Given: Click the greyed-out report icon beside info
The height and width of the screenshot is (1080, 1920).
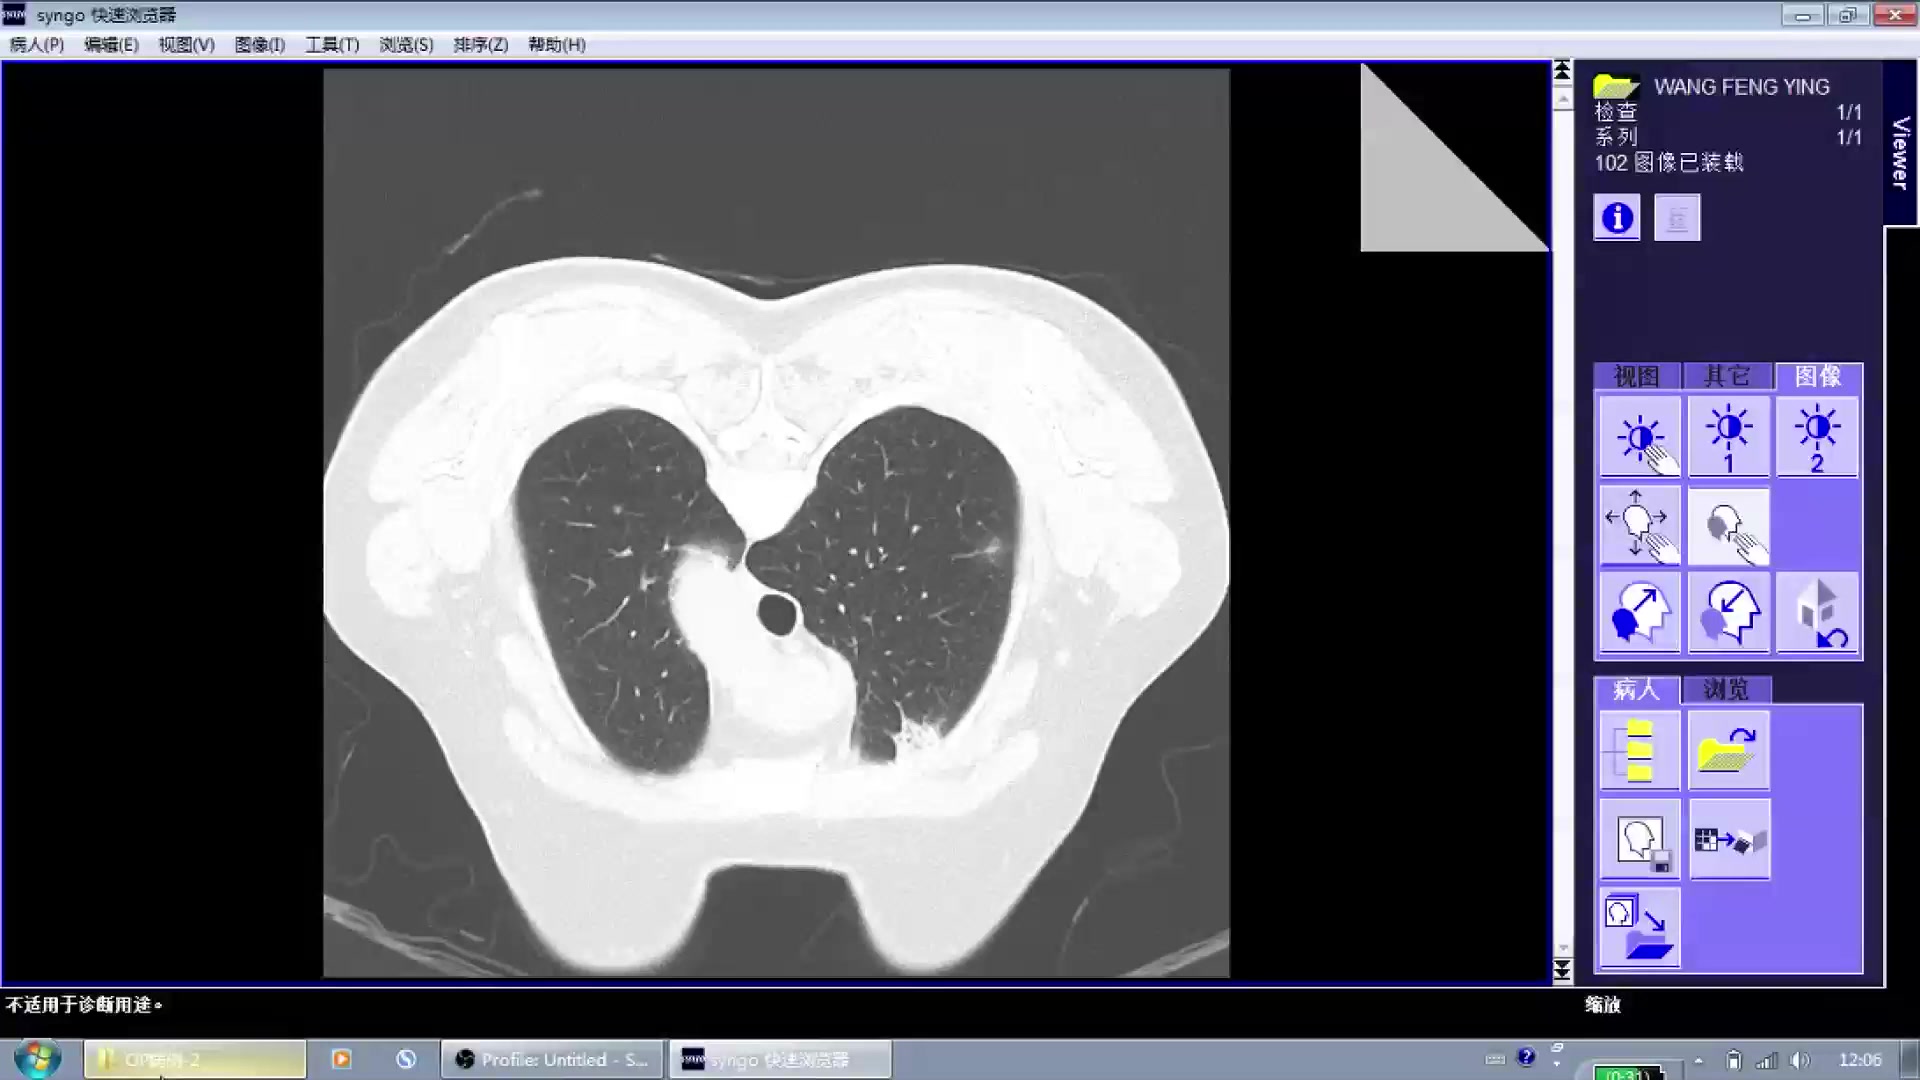Looking at the screenshot, I should point(1677,218).
